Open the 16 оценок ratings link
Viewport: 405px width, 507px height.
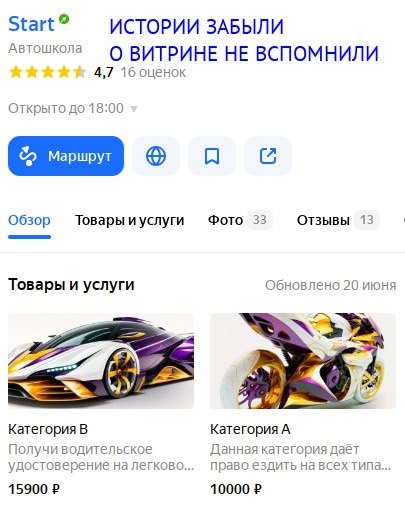click(153, 72)
